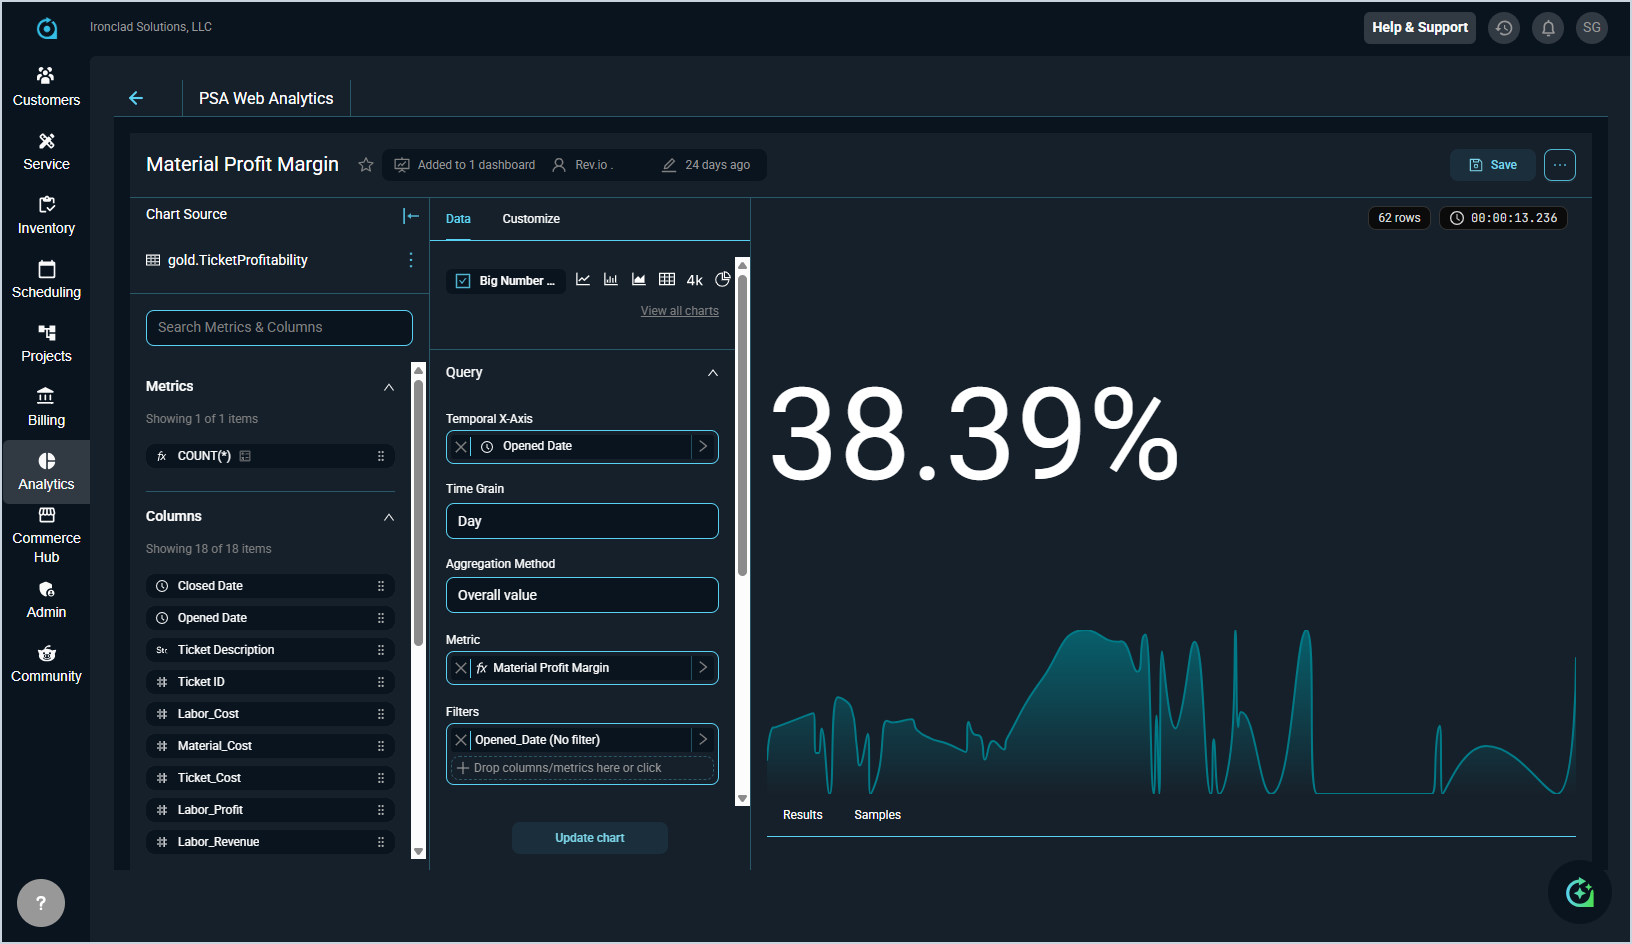
Task: Toggle the Big Number chart type checkbox
Action: pyautogui.click(x=463, y=281)
